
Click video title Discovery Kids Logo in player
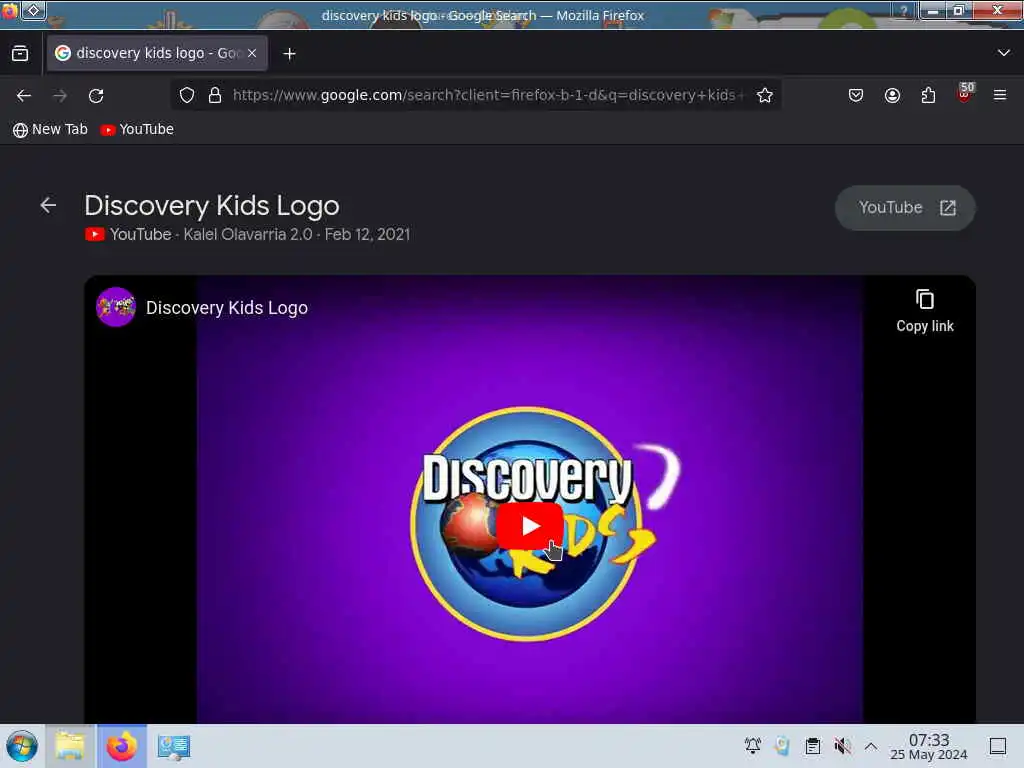(x=227, y=308)
